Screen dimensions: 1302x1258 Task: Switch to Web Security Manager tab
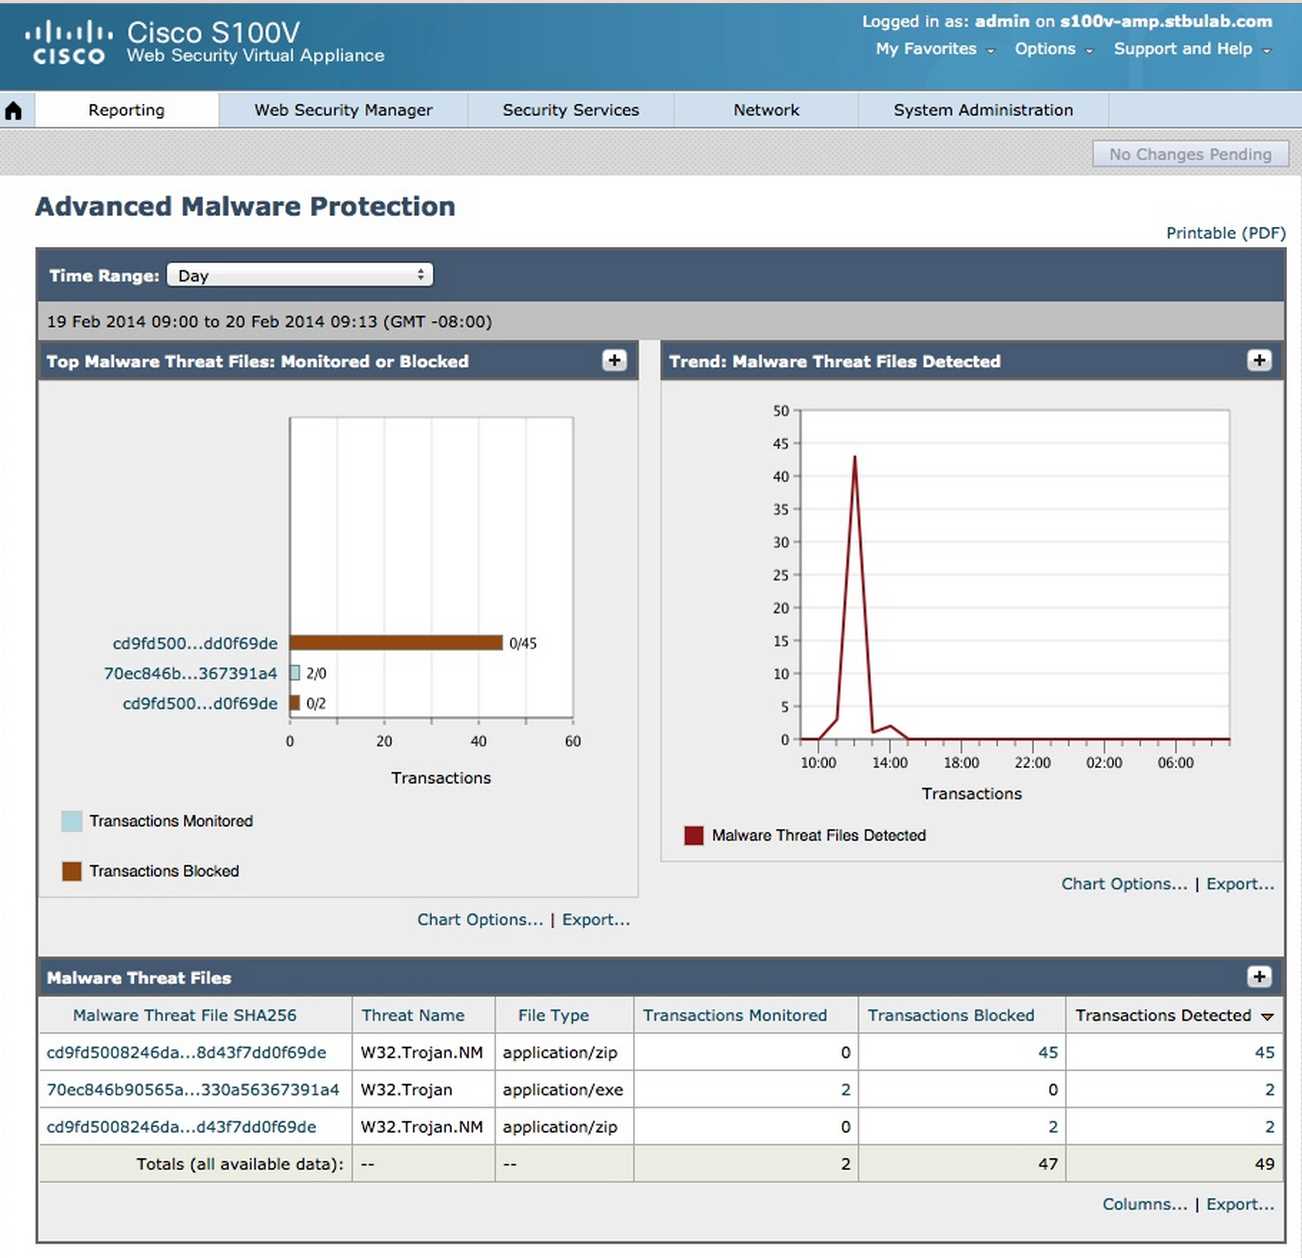click(x=343, y=110)
